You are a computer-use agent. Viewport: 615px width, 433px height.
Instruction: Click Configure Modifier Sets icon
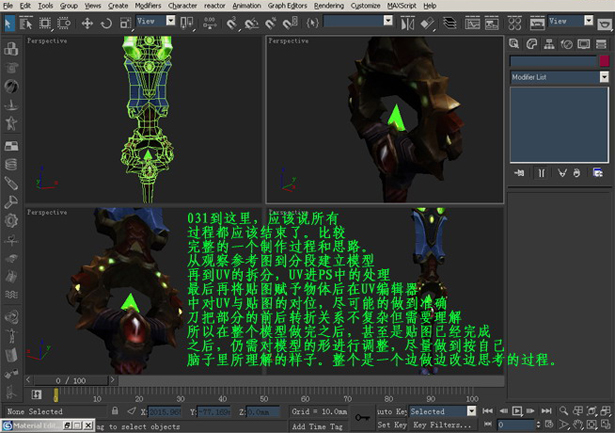596,173
